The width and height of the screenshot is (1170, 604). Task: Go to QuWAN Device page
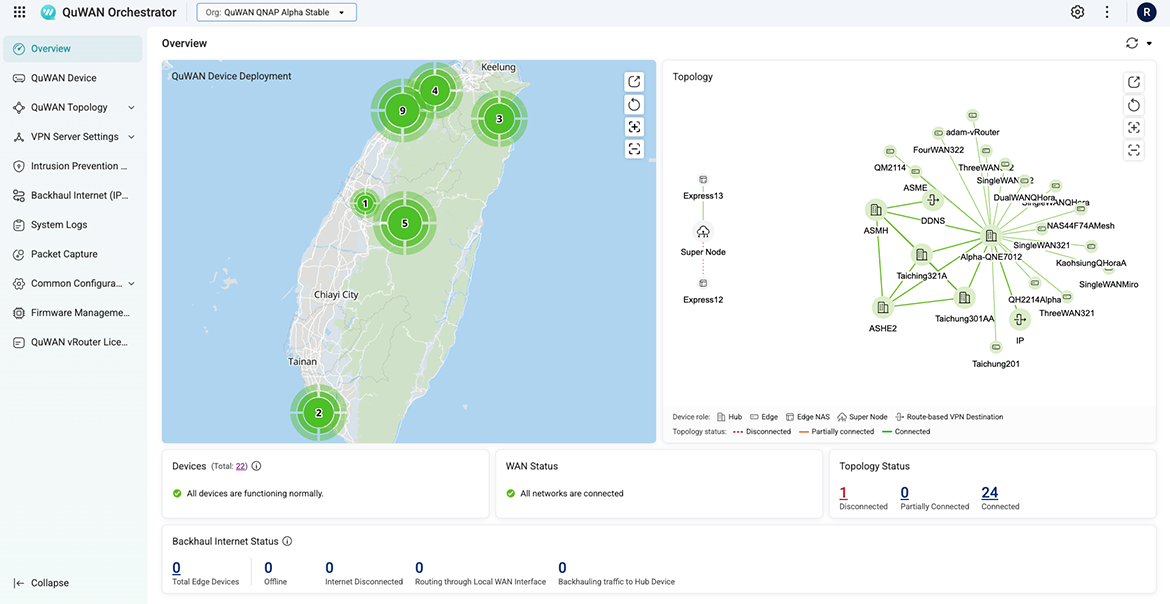pos(63,78)
